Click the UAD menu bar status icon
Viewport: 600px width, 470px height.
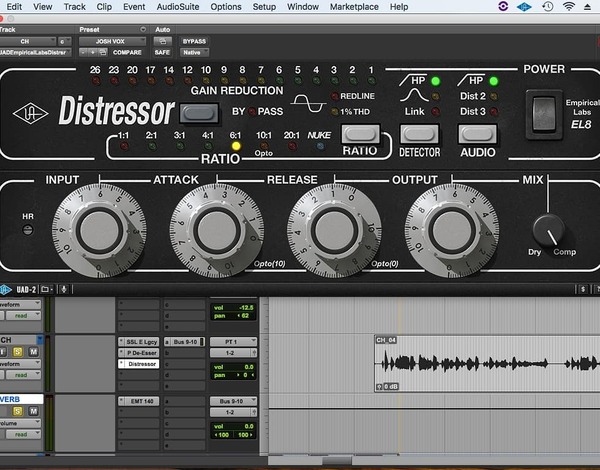(524, 7)
